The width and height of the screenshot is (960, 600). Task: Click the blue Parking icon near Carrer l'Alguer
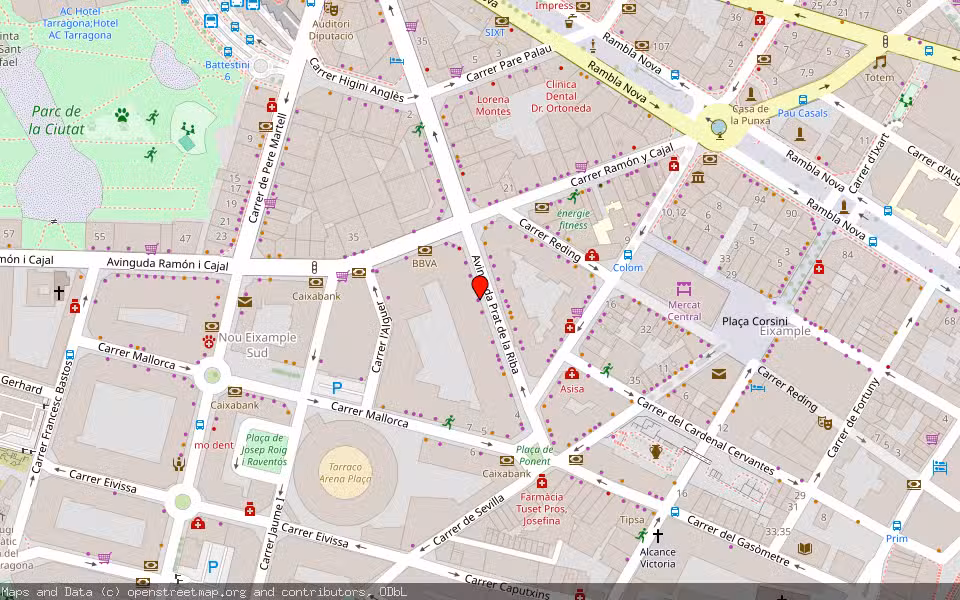tap(337, 388)
